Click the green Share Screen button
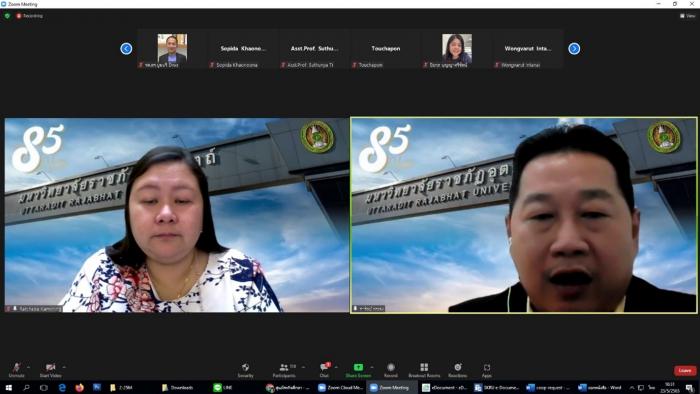The image size is (700, 394). 358,370
